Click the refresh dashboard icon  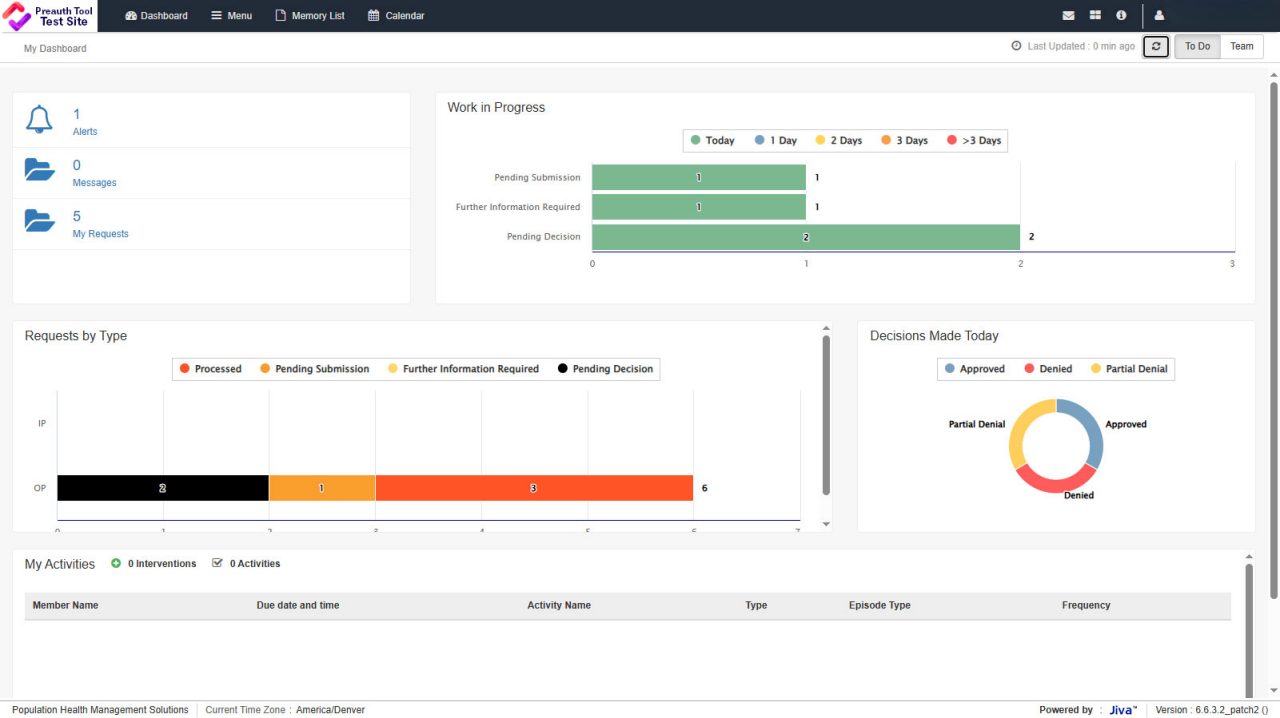[1155, 46]
